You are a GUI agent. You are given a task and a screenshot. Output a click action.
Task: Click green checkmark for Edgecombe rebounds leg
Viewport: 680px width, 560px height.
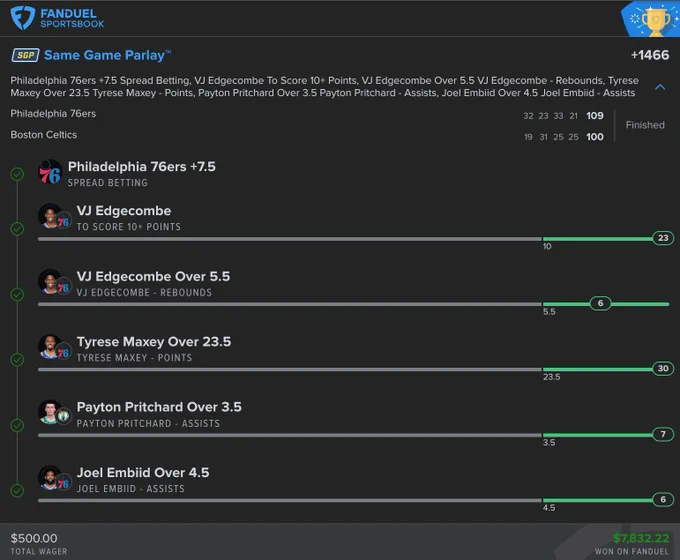coord(17,295)
